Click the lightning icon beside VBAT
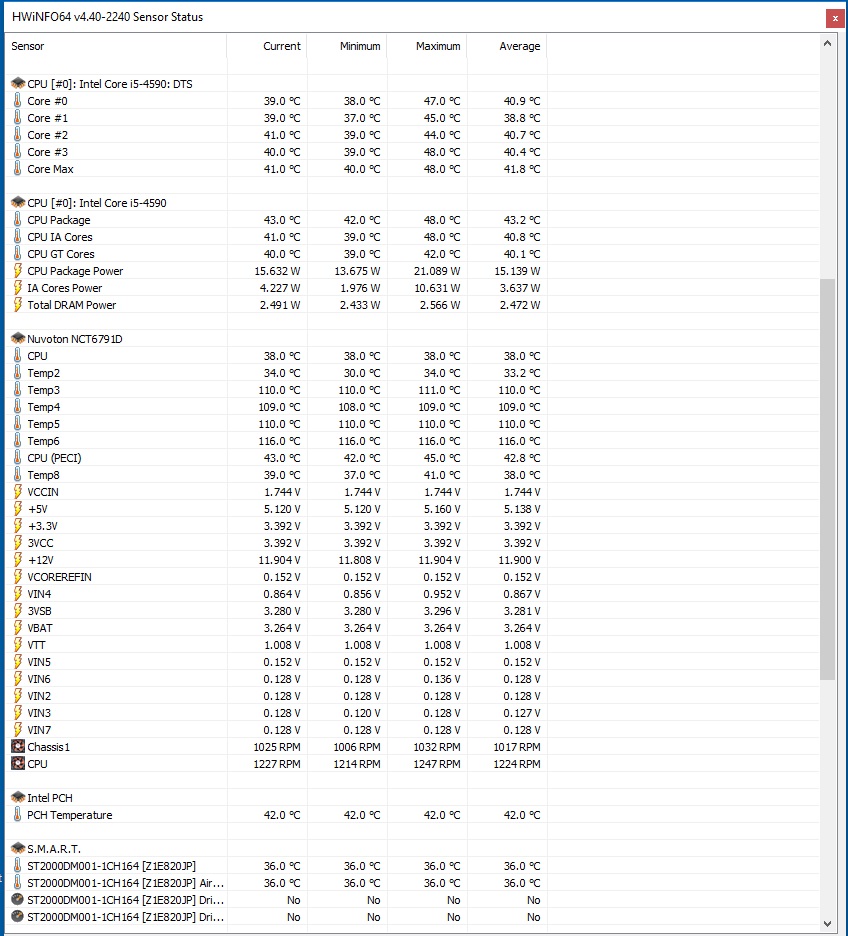 17,628
